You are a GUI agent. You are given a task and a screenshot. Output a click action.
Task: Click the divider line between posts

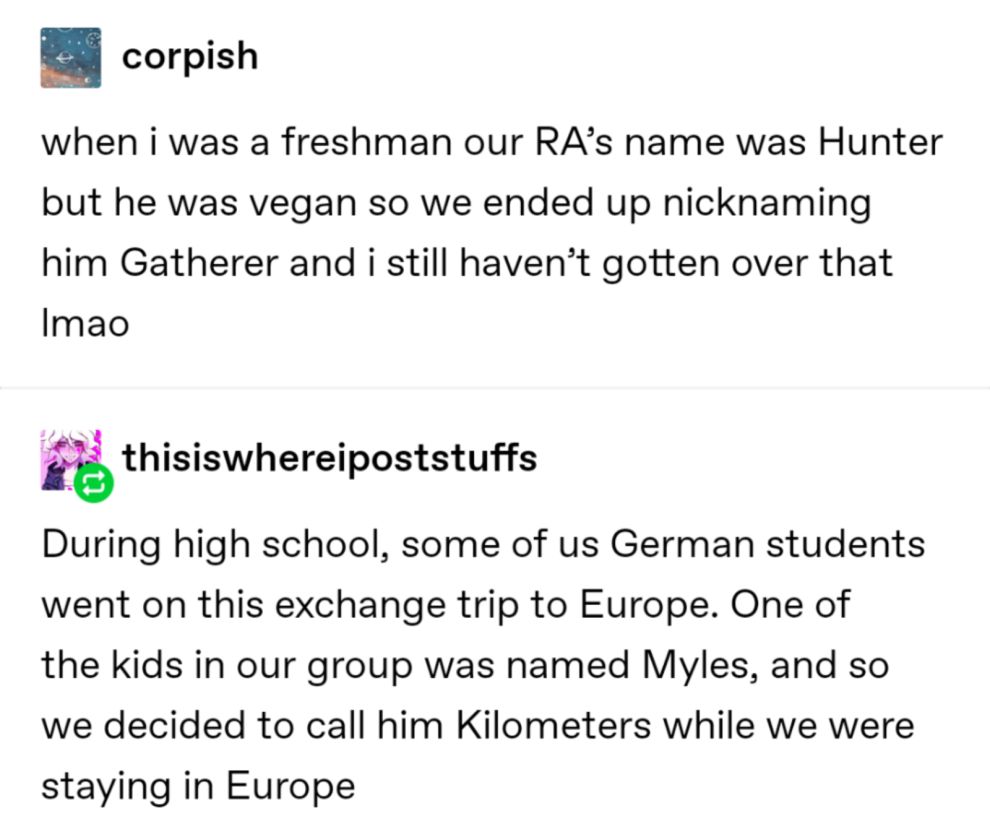coord(495,387)
